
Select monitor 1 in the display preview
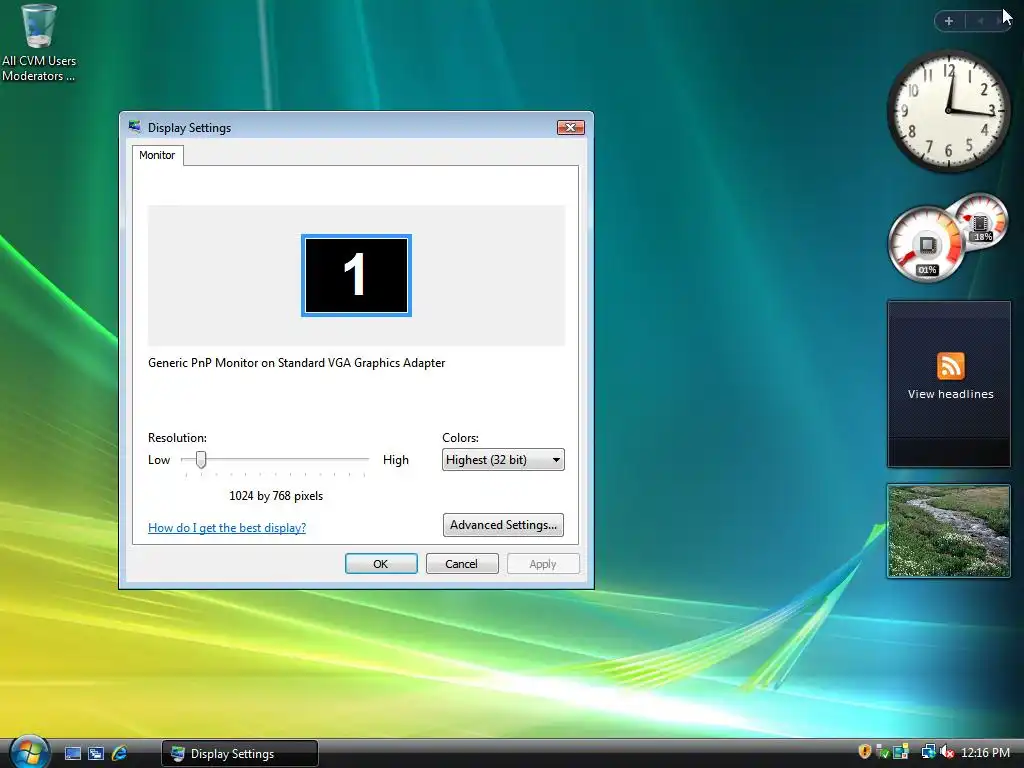(357, 276)
